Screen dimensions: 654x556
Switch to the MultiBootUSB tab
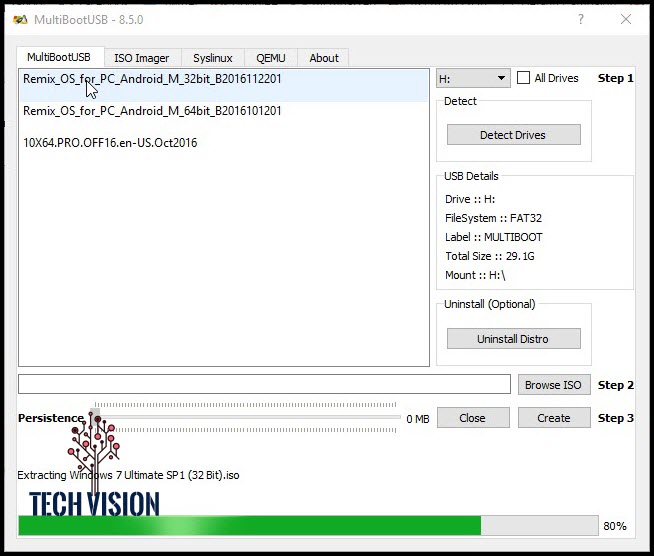[59, 57]
